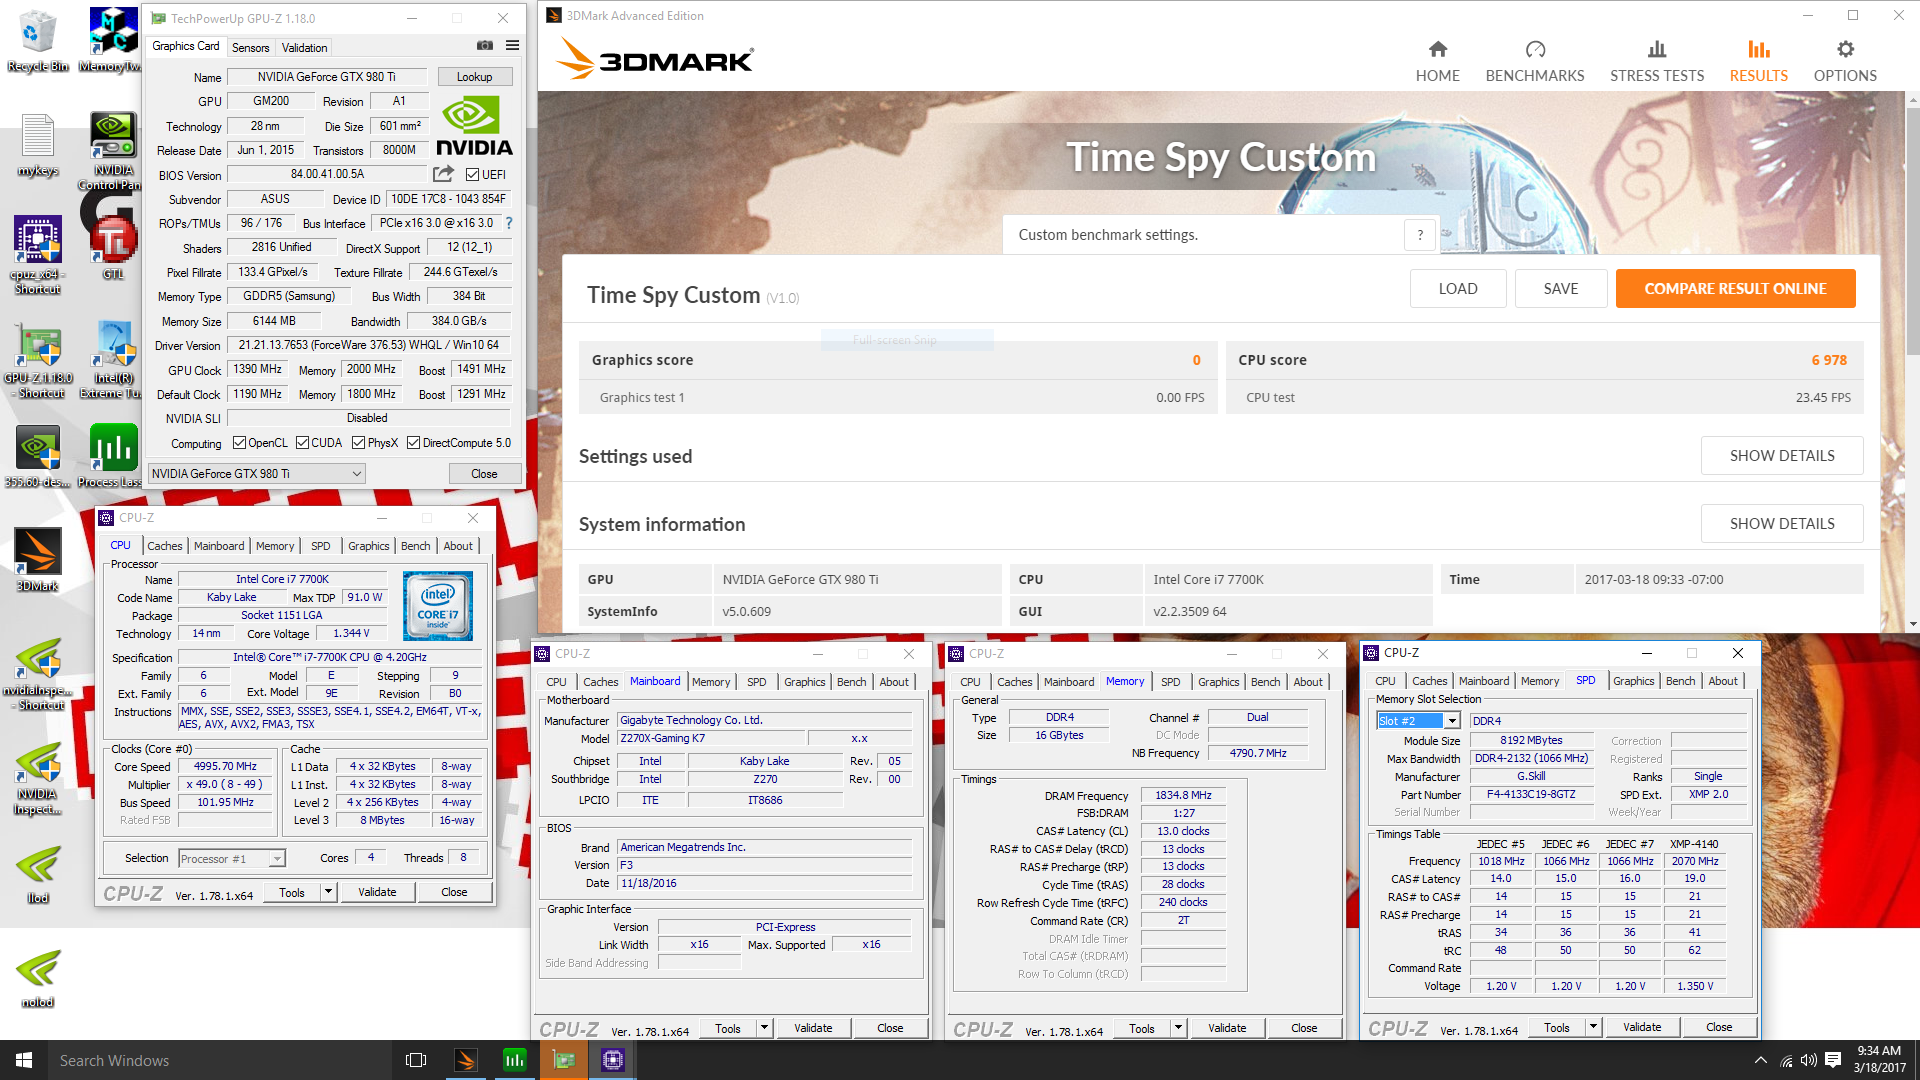Viewport: 1920px width, 1080px height.
Task: Close the GPU-Z window via Close button
Action: 484,474
